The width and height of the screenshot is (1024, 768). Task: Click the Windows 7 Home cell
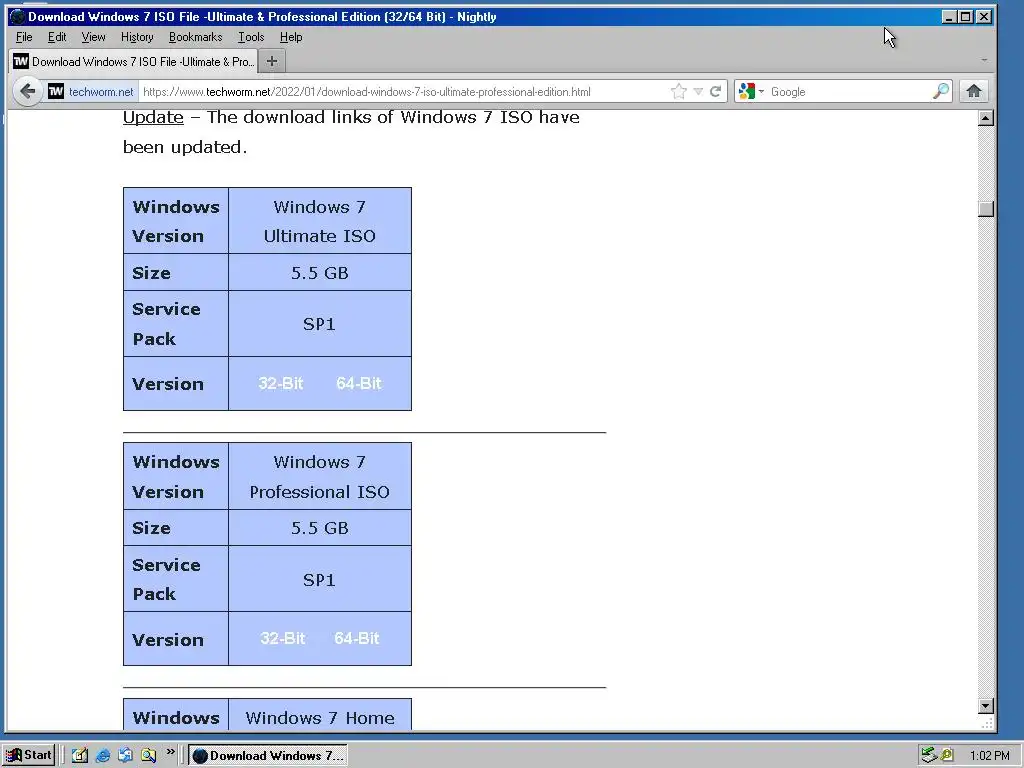[320, 714]
